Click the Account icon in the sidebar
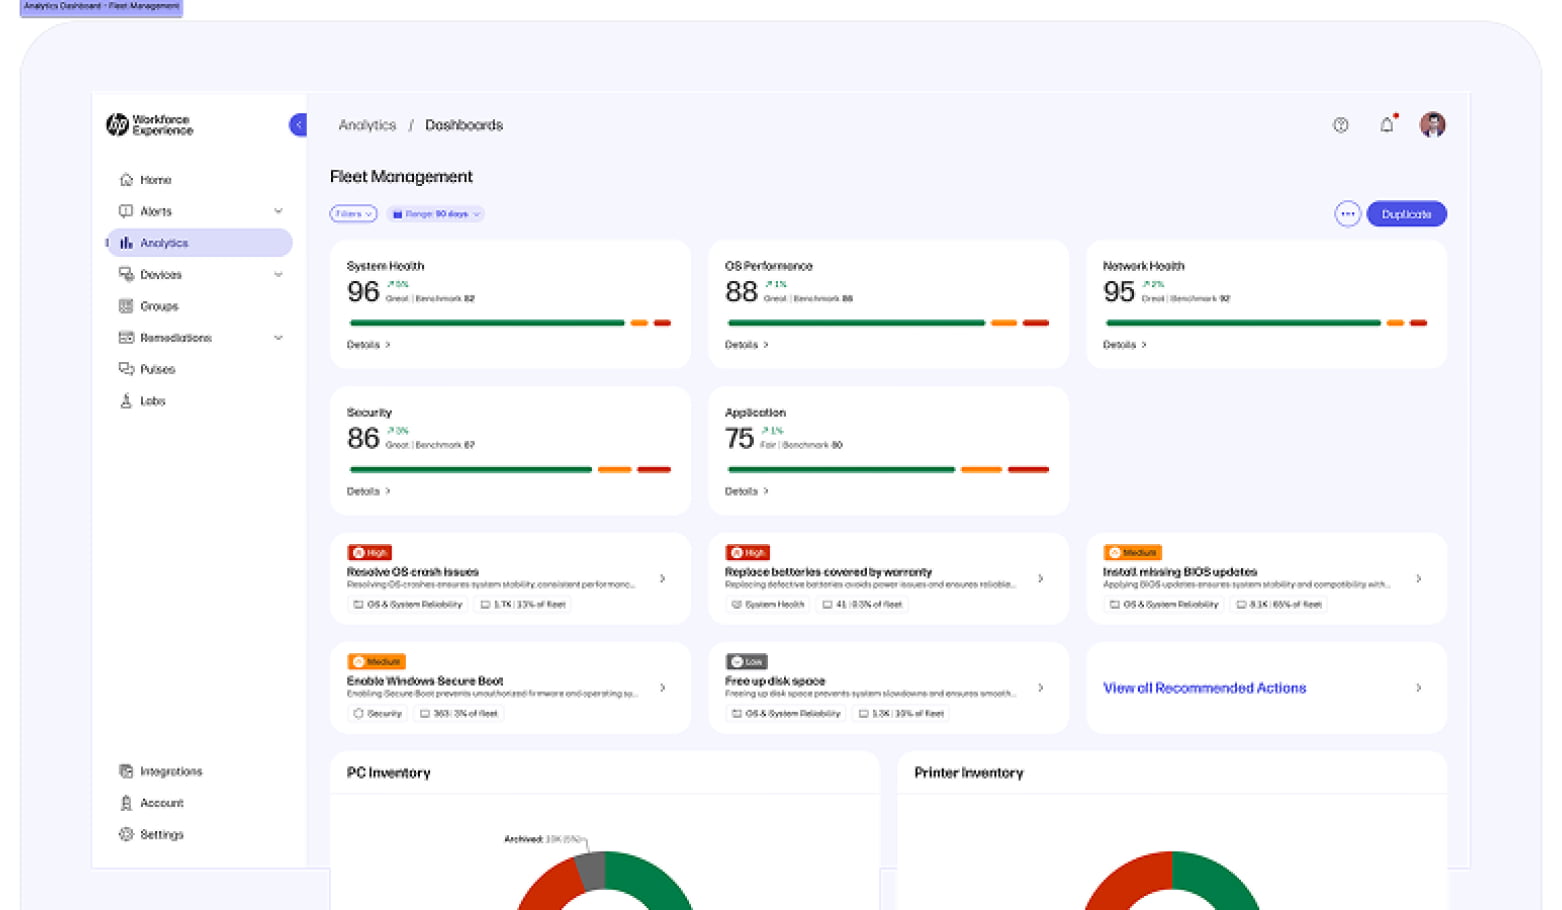The height and width of the screenshot is (910, 1562). [x=125, y=802]
